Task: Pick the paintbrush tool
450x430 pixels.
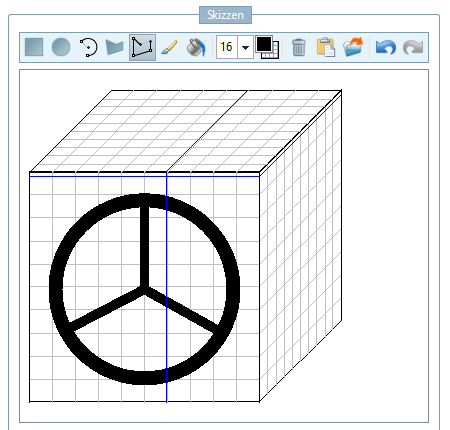Action: [169, 47]
